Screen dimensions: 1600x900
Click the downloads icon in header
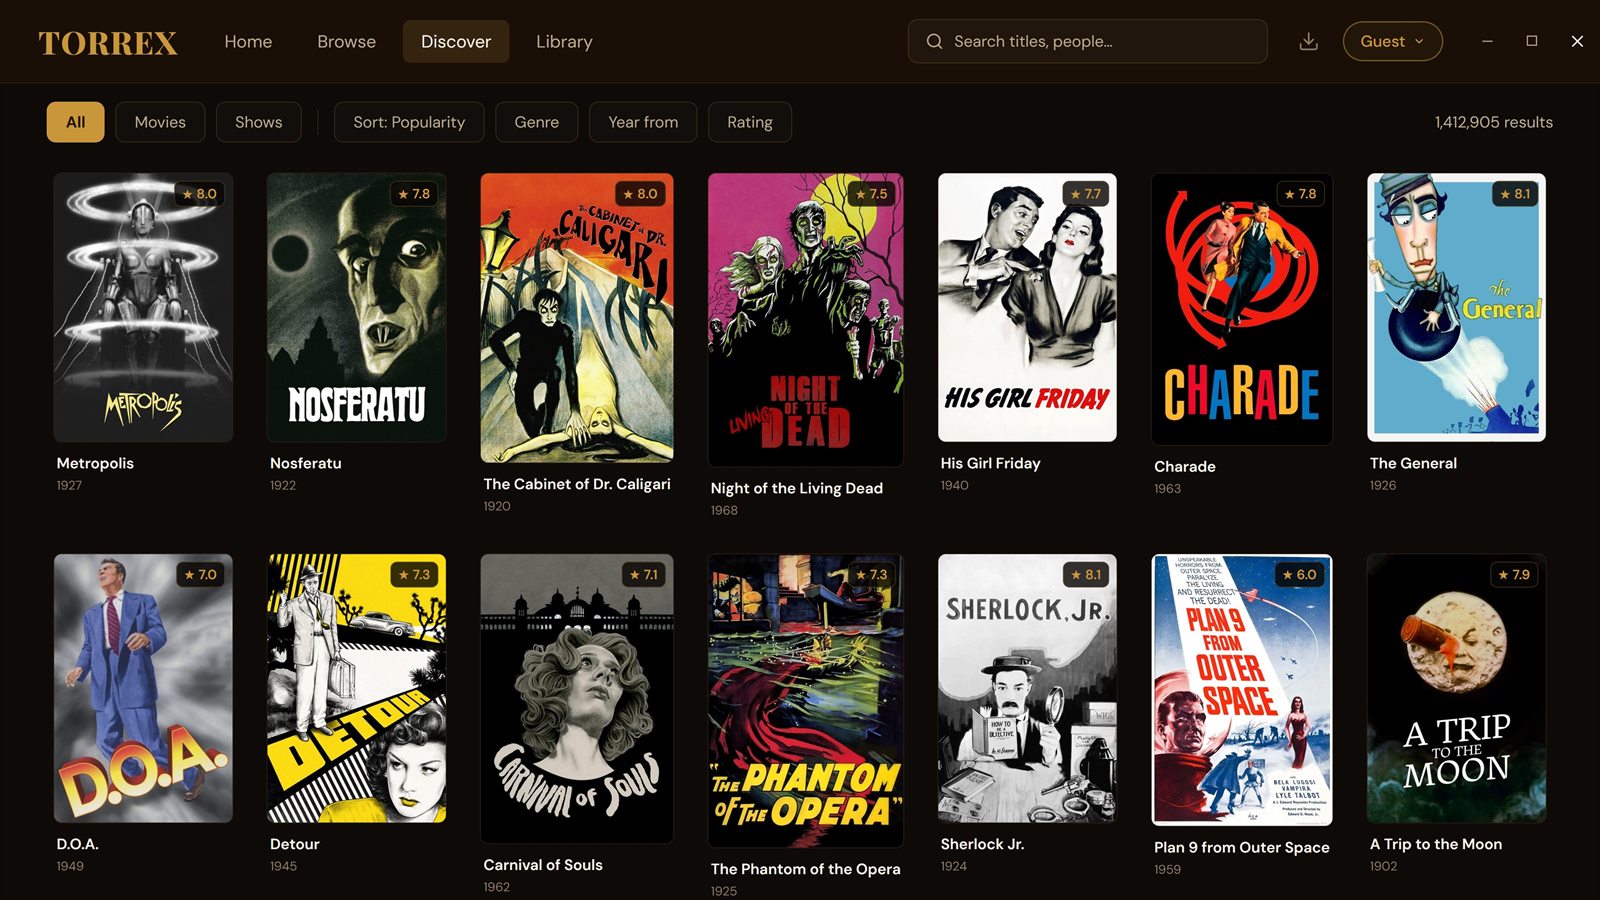pyautogui.click(x=1308, y=41)
